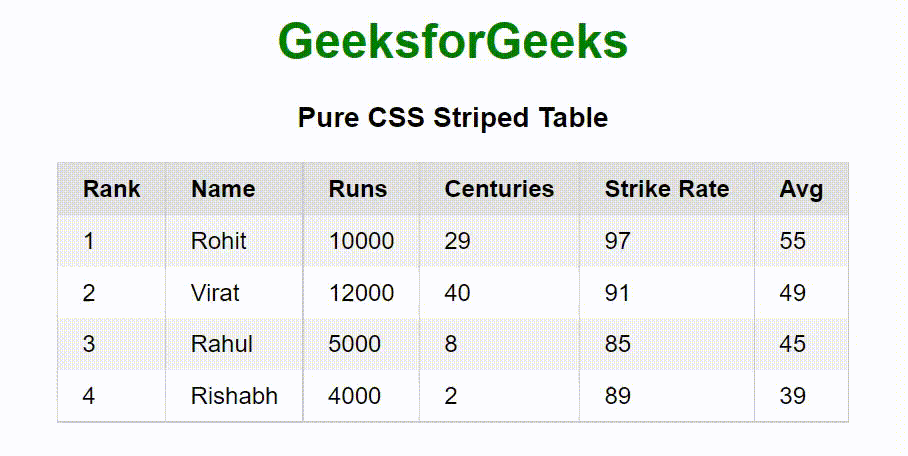
Task: Click the Pure CSS Striped Table subtitle
Action: point(453,118)
